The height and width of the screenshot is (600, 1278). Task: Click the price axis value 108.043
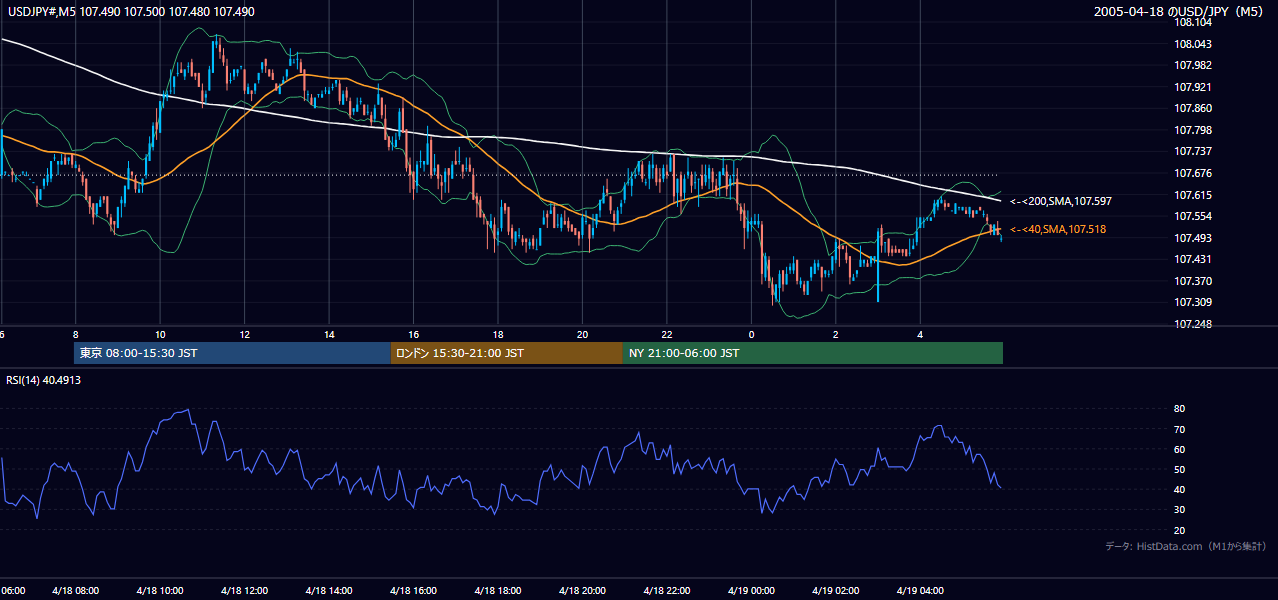[1193, 44]
